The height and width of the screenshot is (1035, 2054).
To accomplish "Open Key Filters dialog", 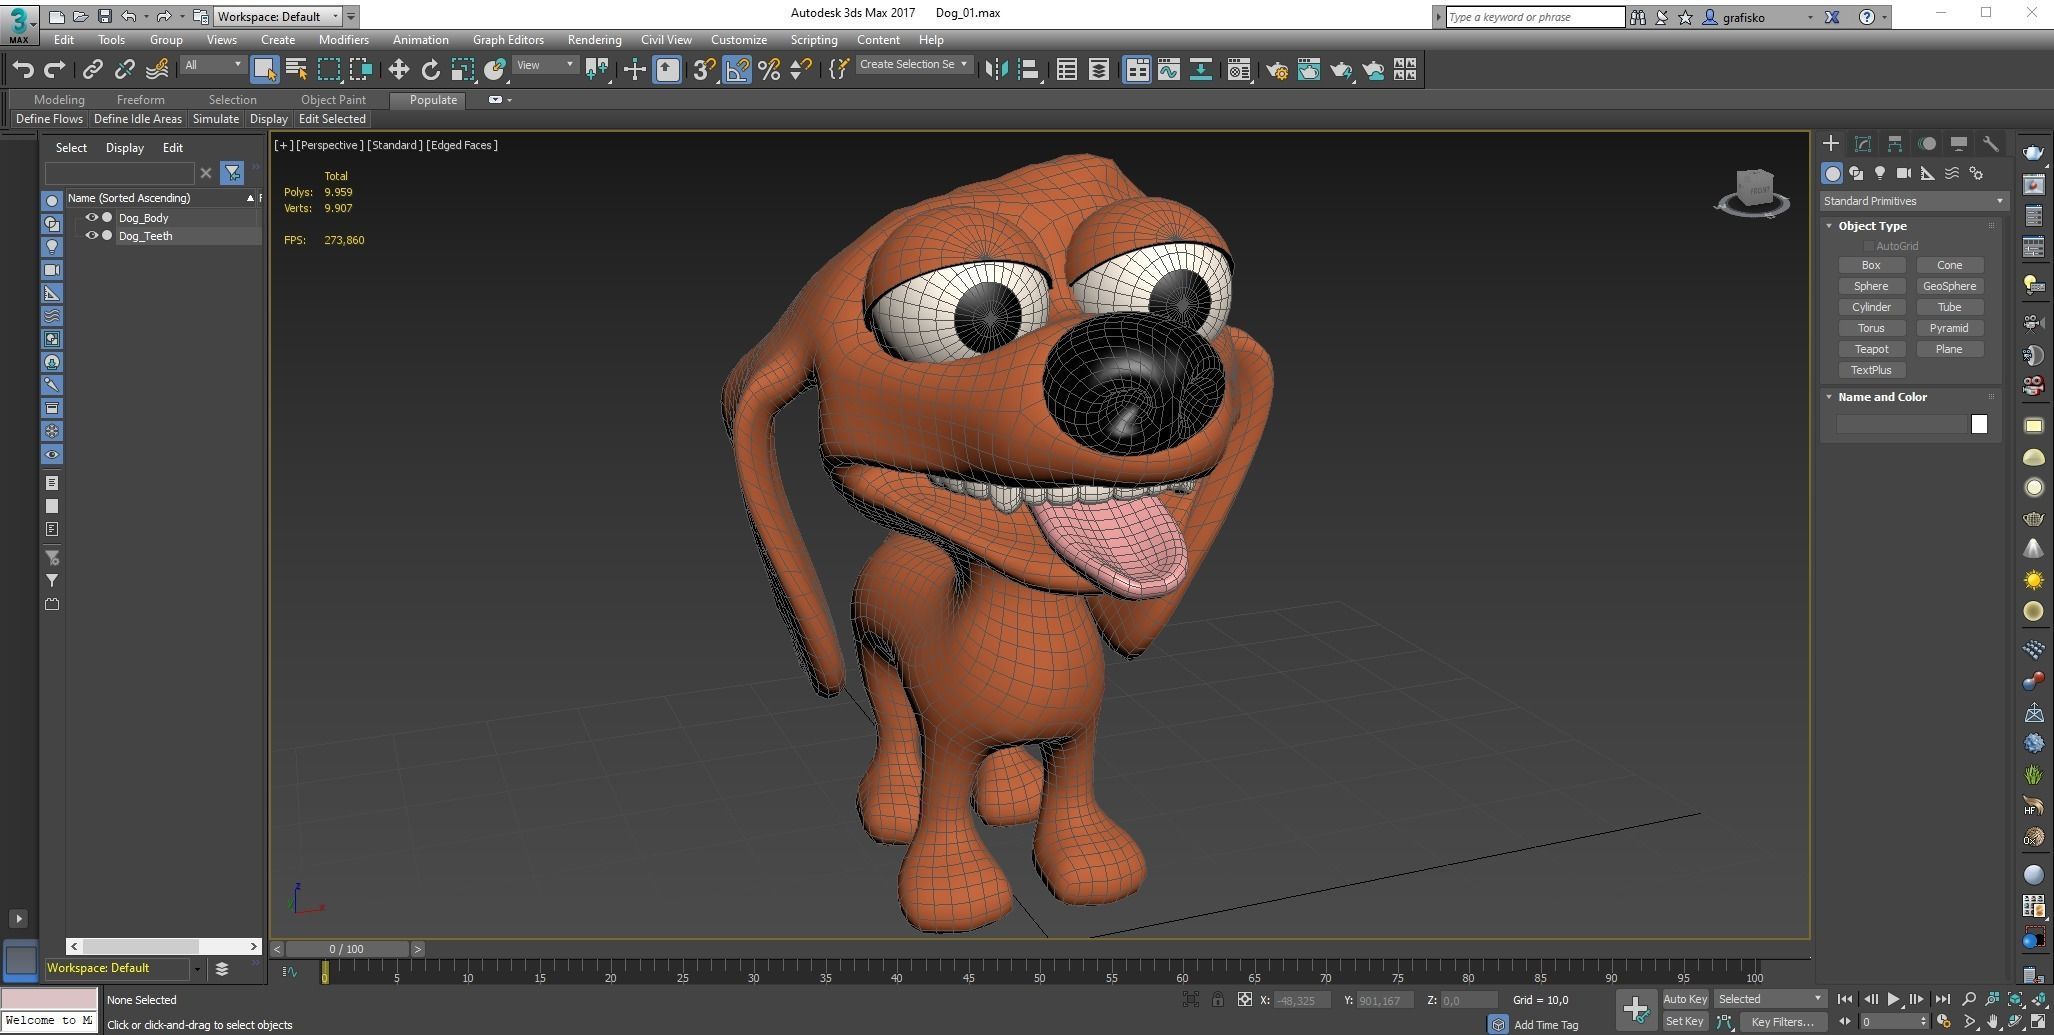I will [1782, 1021].
